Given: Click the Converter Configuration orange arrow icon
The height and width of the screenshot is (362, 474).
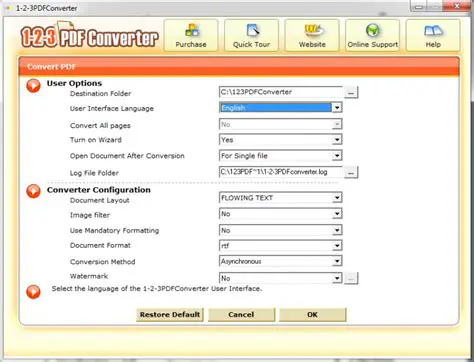Looking at the screenshot, I should click(33, 191).
